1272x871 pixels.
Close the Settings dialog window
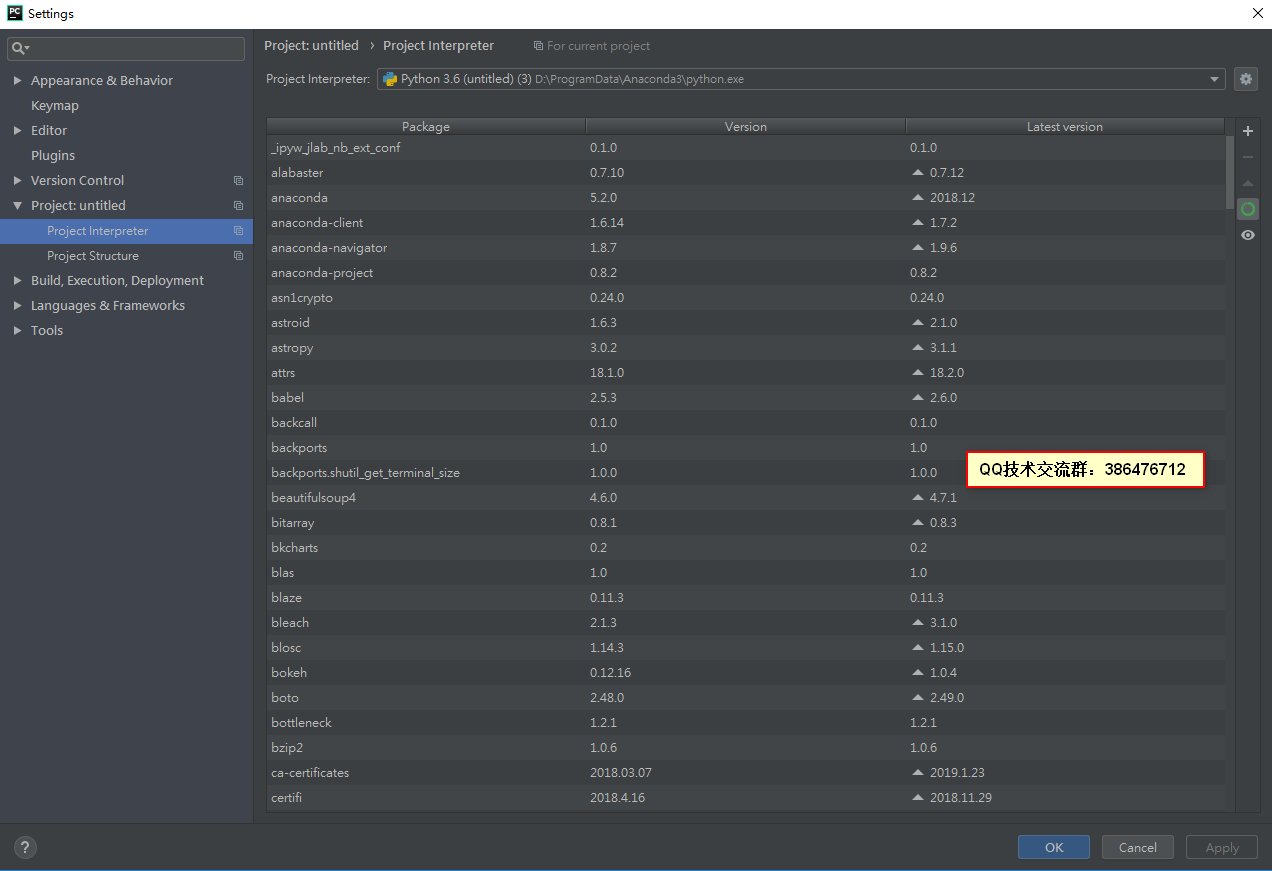pos(1257,13)
